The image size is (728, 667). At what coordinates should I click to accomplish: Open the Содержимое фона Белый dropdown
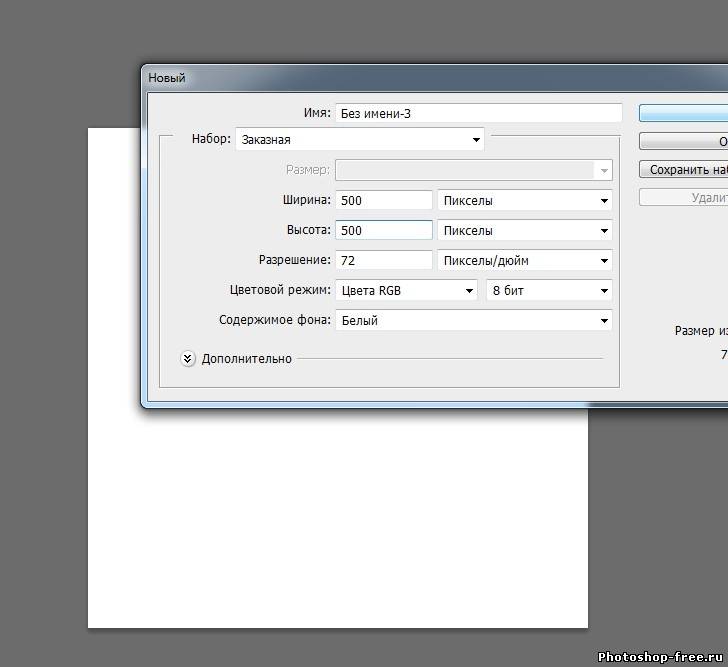pos(473,321)
